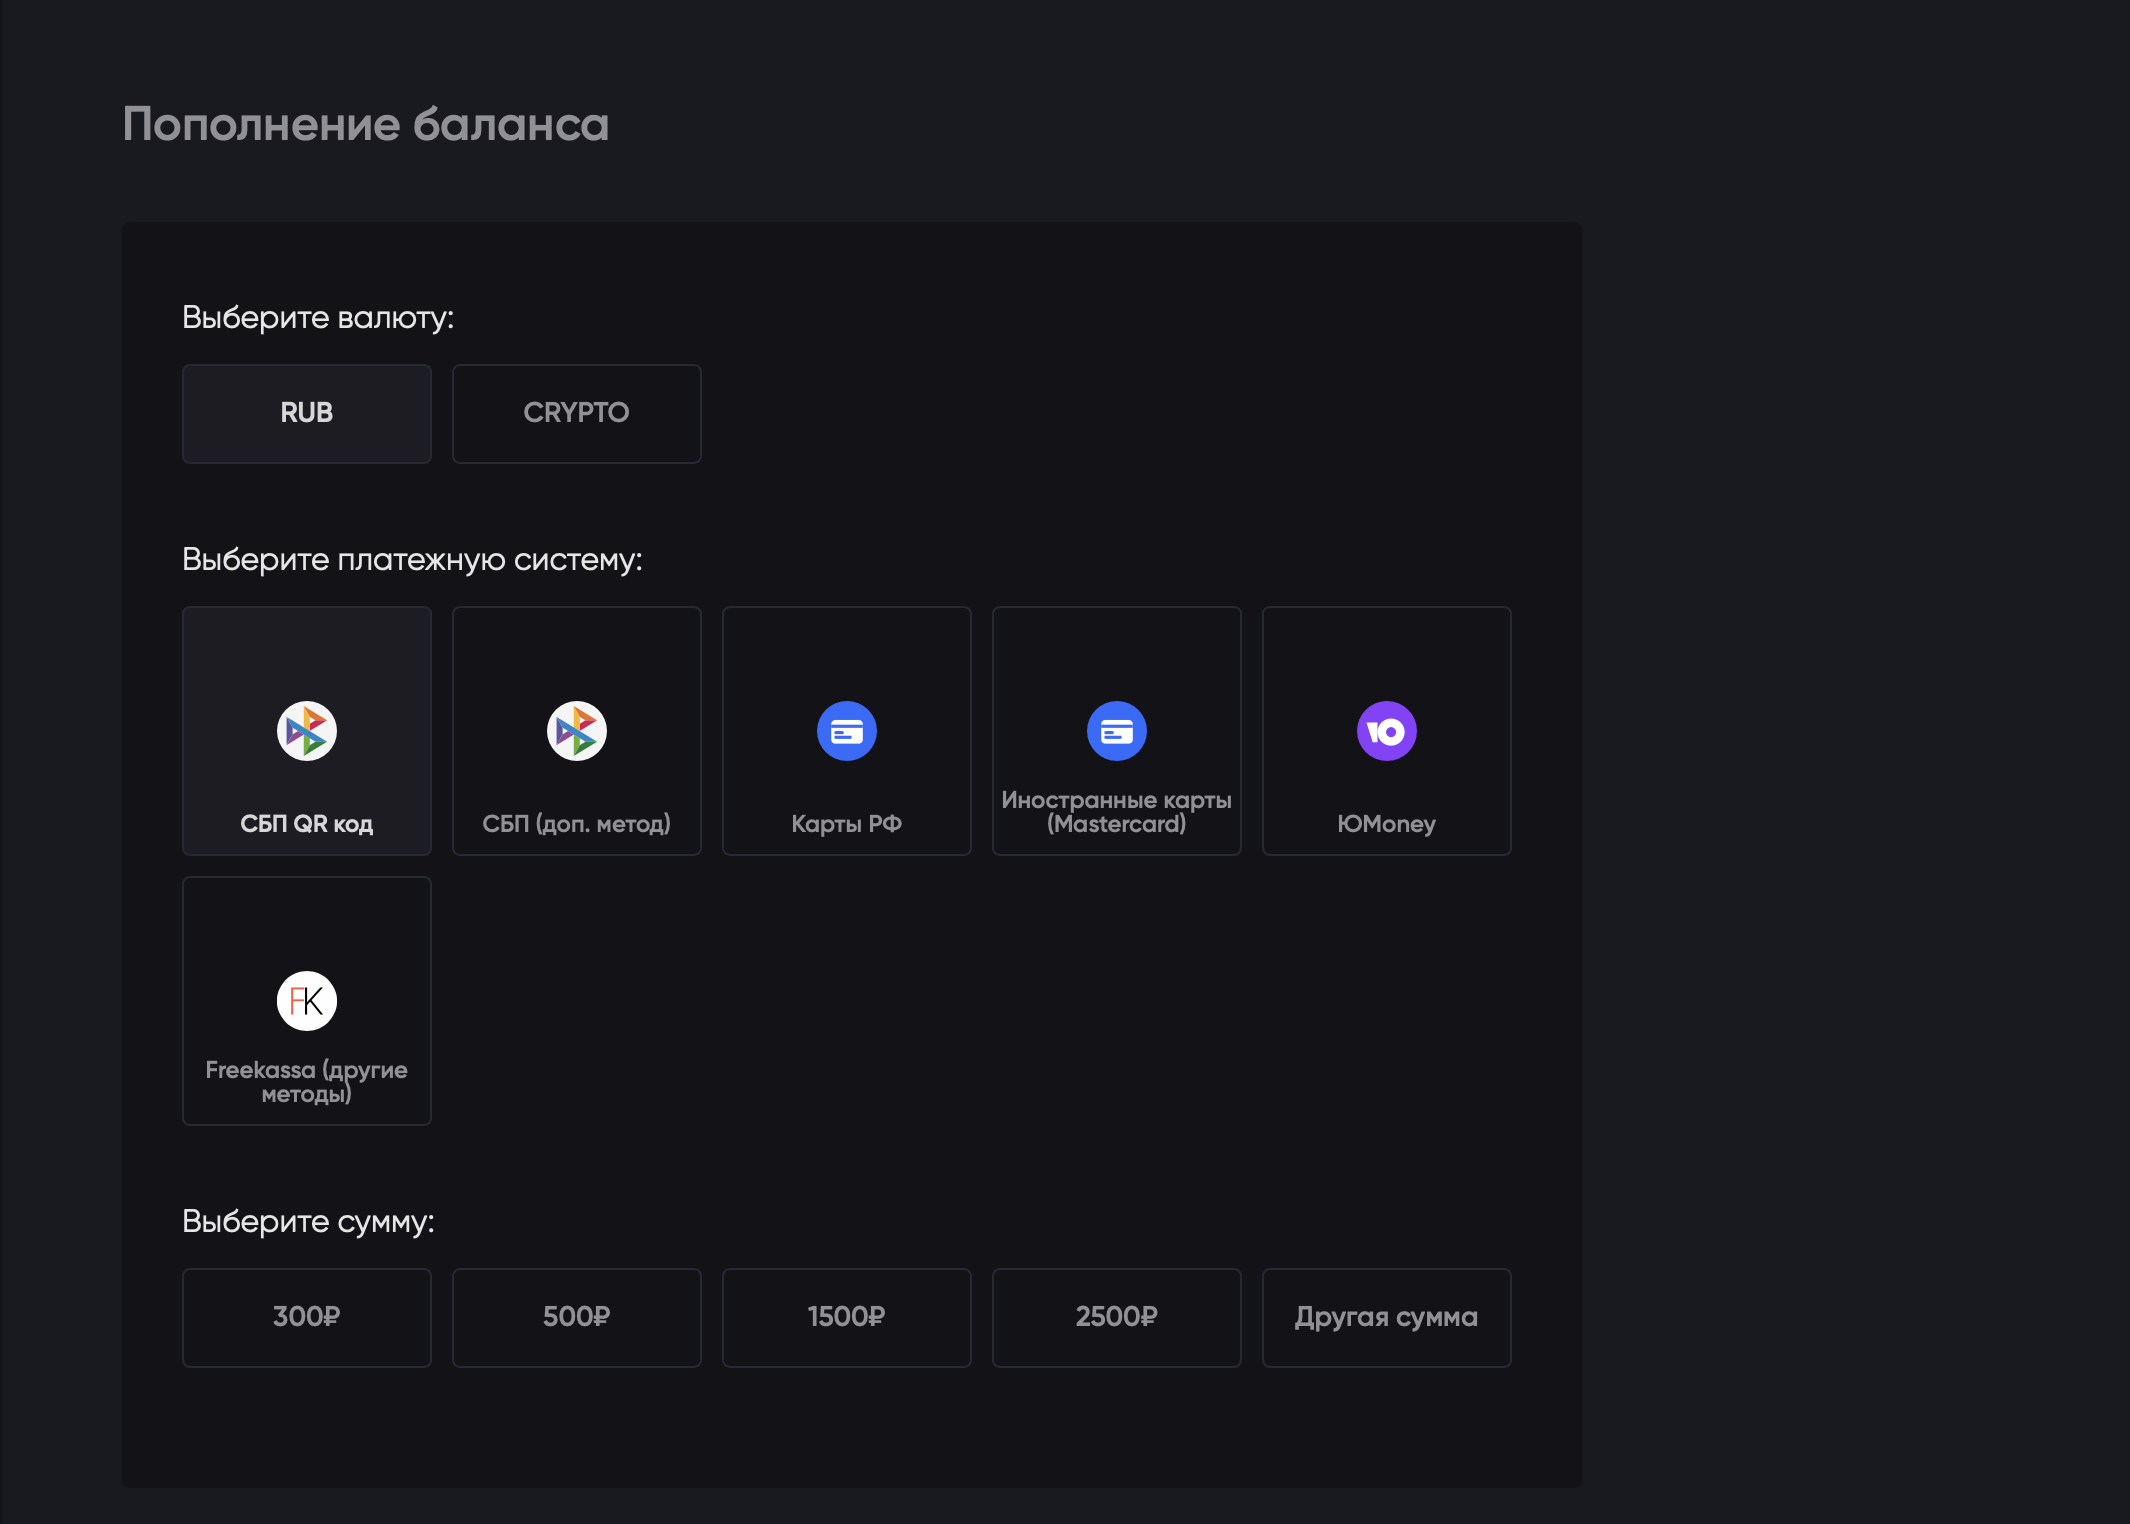Click the Выберите сумму: label

[308, 1222]
